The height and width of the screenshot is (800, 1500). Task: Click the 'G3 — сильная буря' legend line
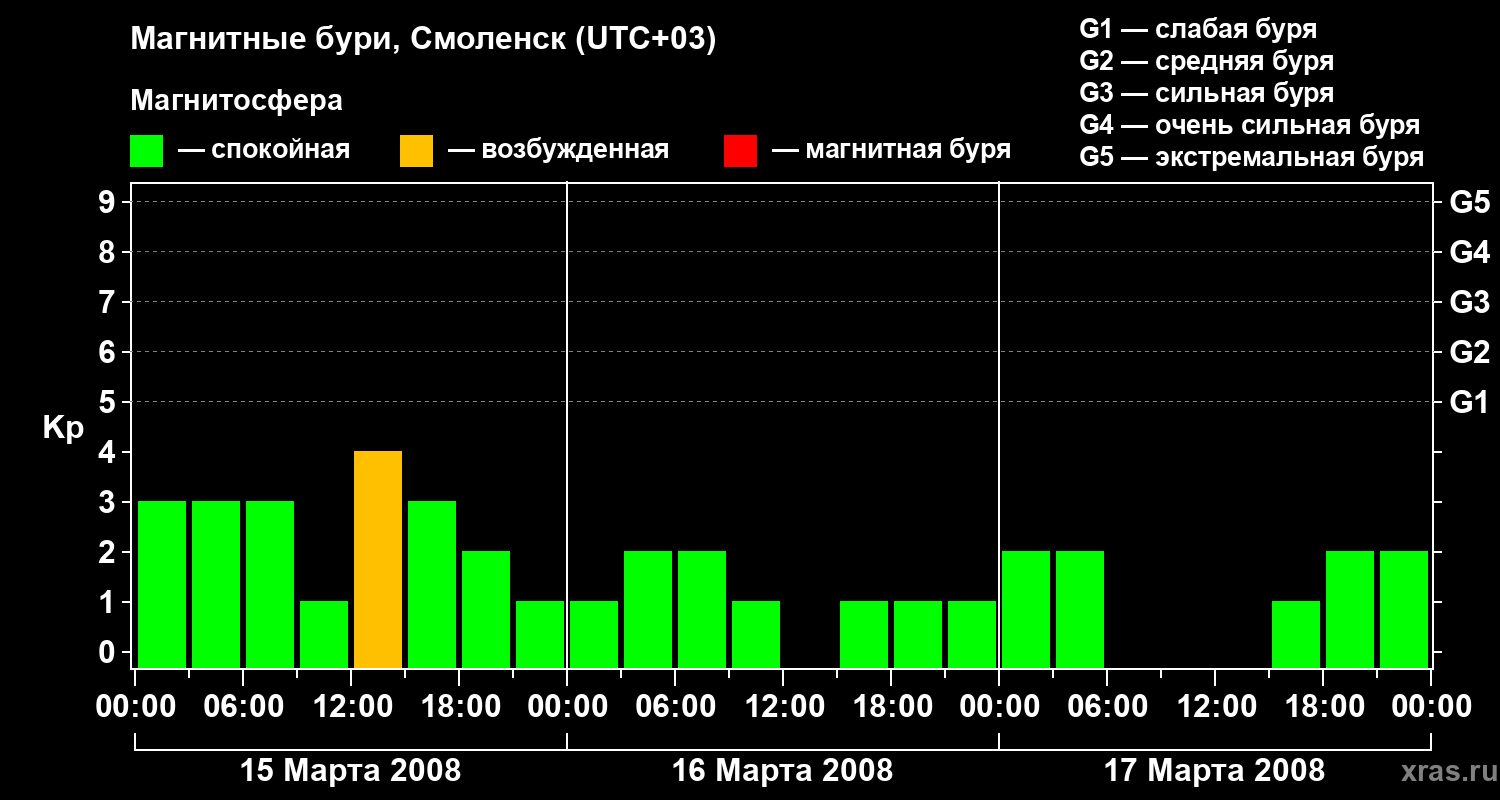pyautogui.click(x=1207, y=93)
